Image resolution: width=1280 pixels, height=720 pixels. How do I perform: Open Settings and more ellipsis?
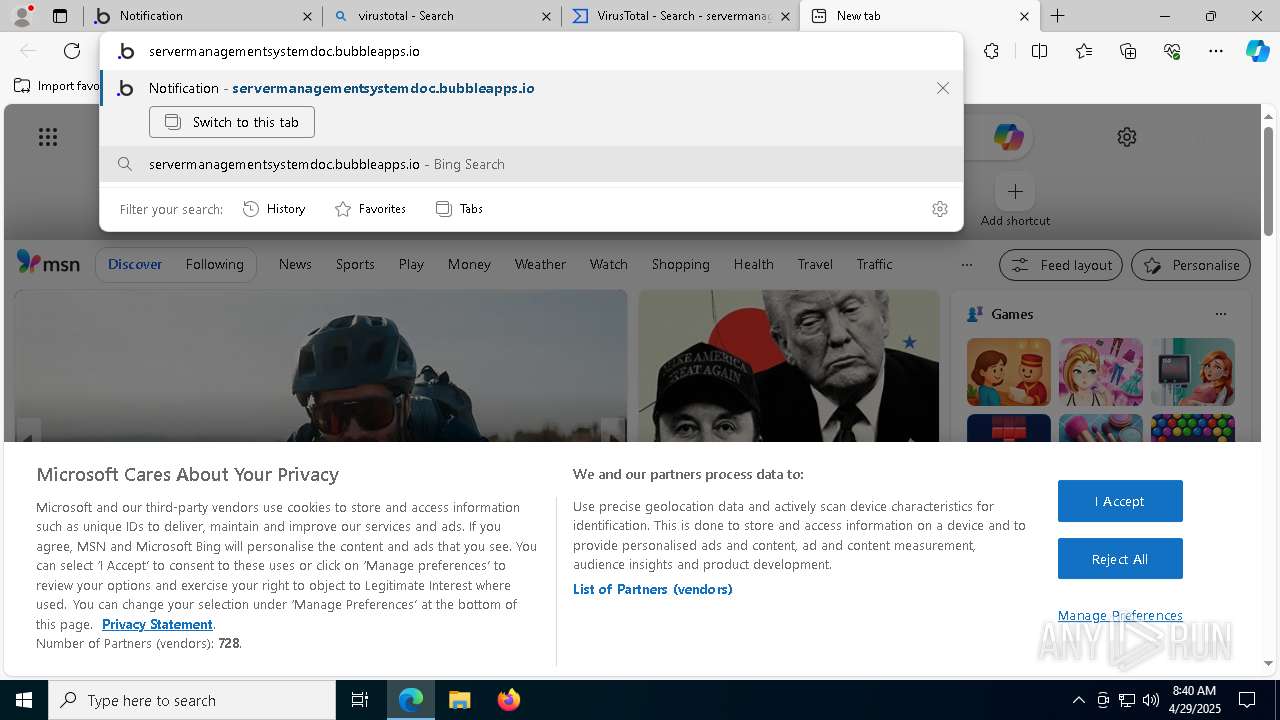(x=1216, y=51)
